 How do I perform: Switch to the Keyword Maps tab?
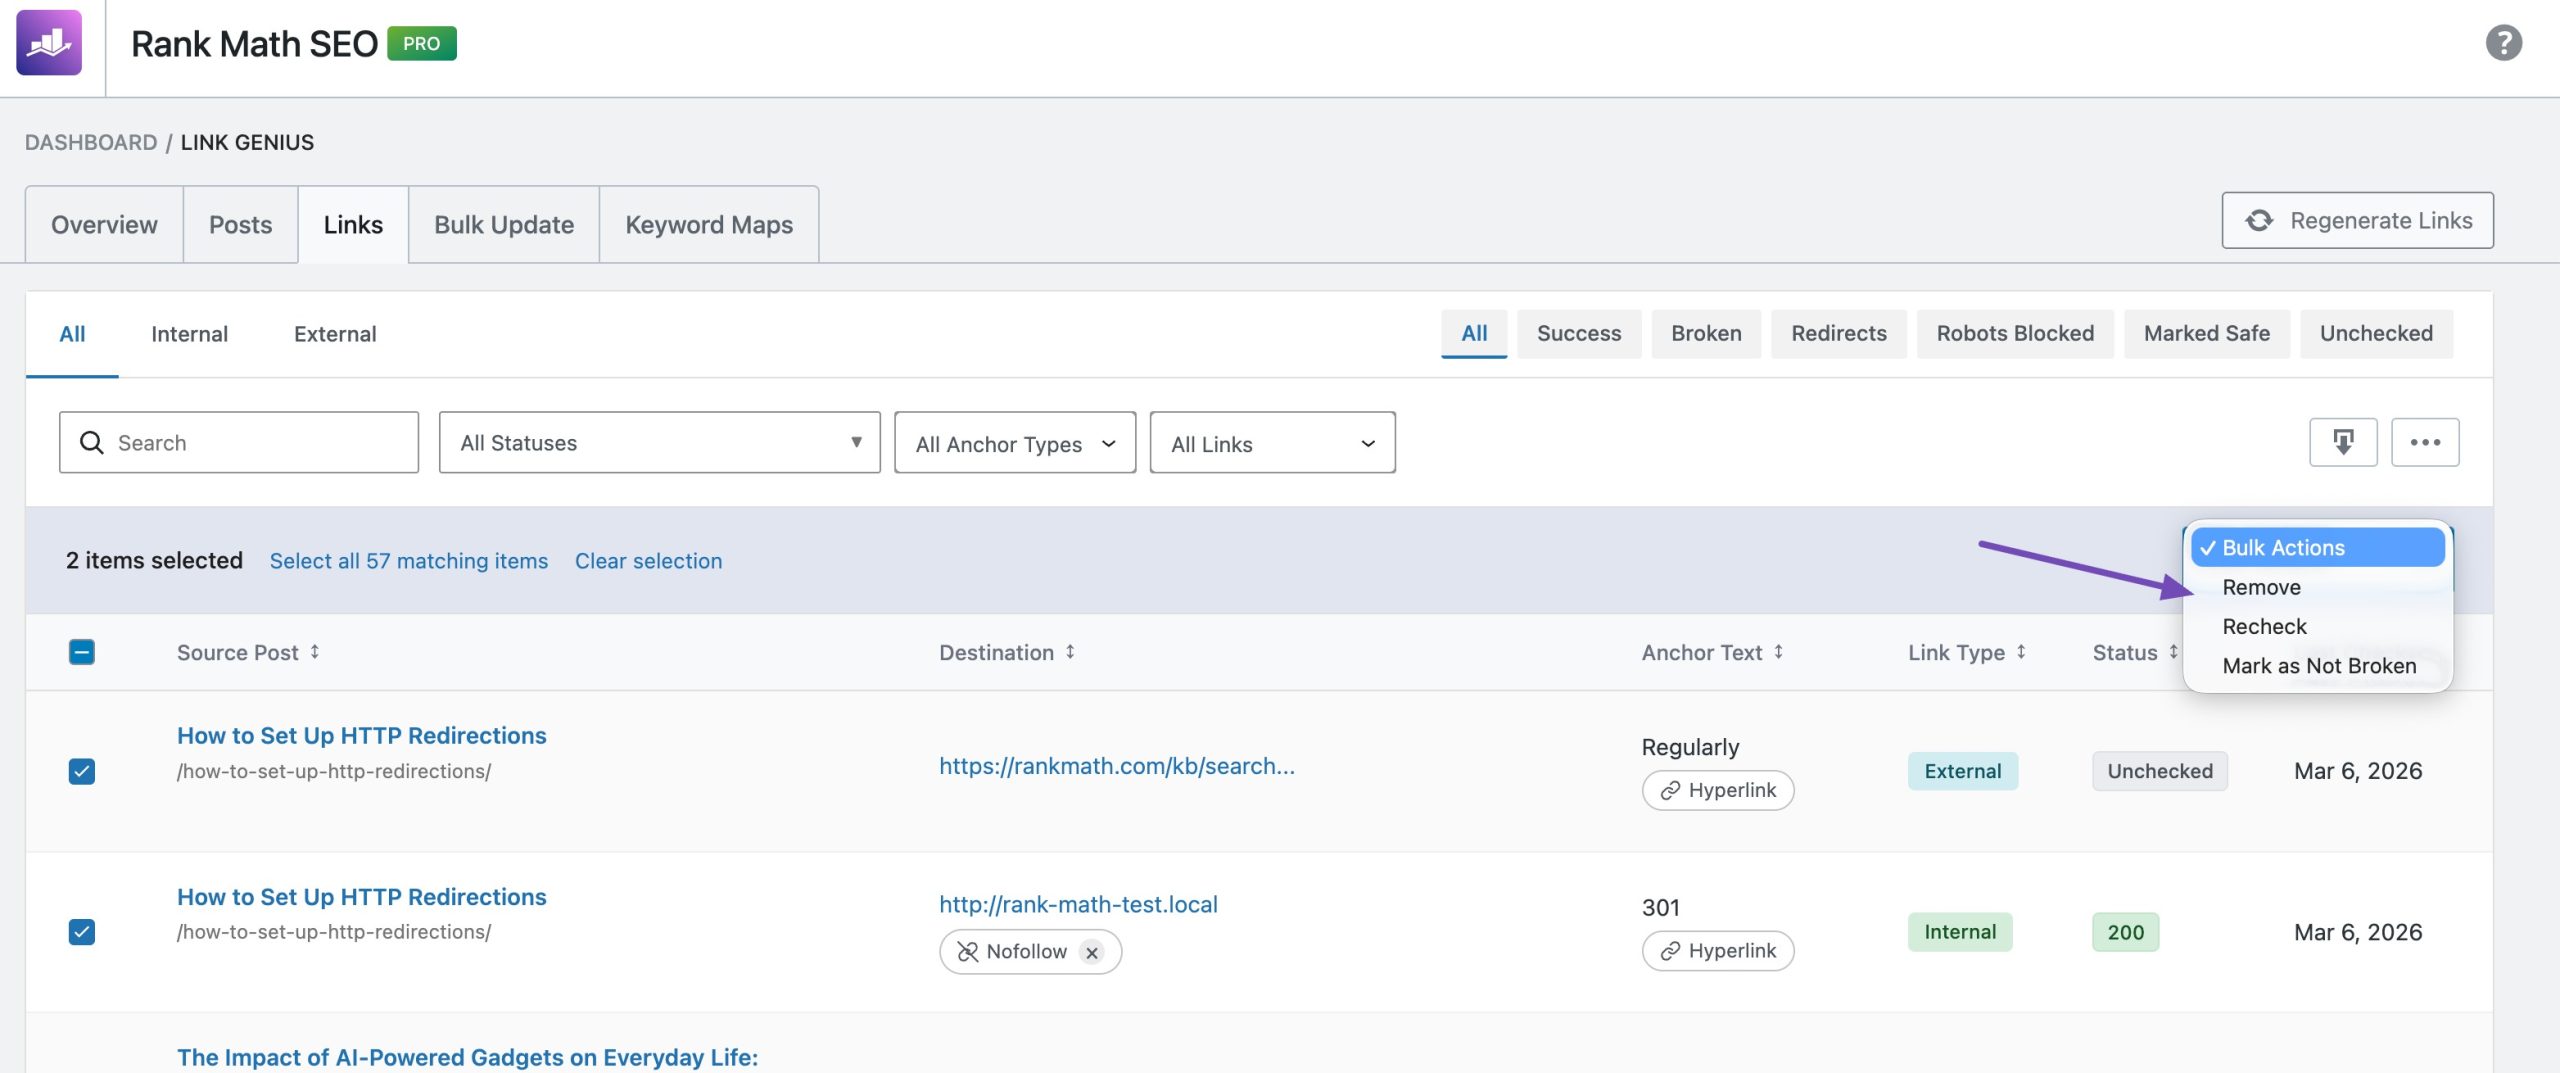coord(708,224)
